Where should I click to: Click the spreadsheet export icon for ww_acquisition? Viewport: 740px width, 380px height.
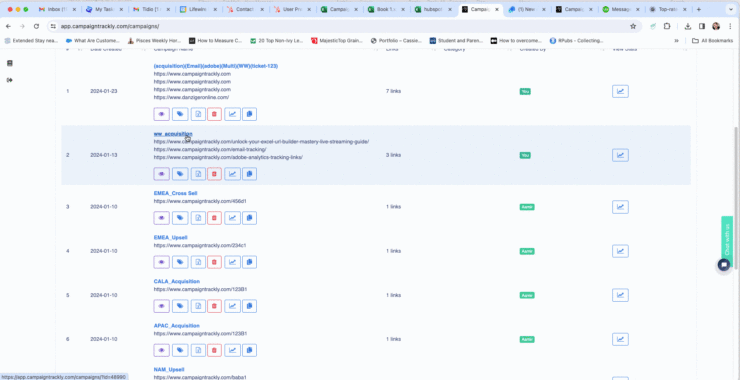pos(198,174)
